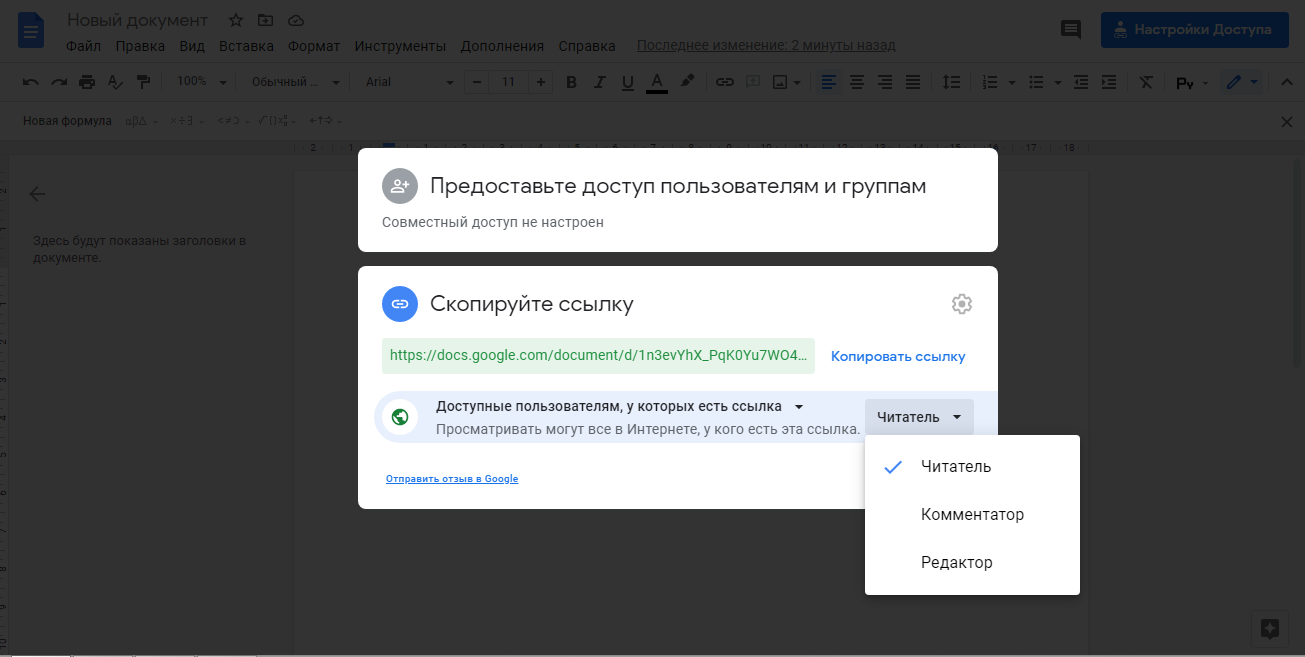Select Читатель role option
The height and width of the screenshot is (657, 1305).
coord(956,467)
